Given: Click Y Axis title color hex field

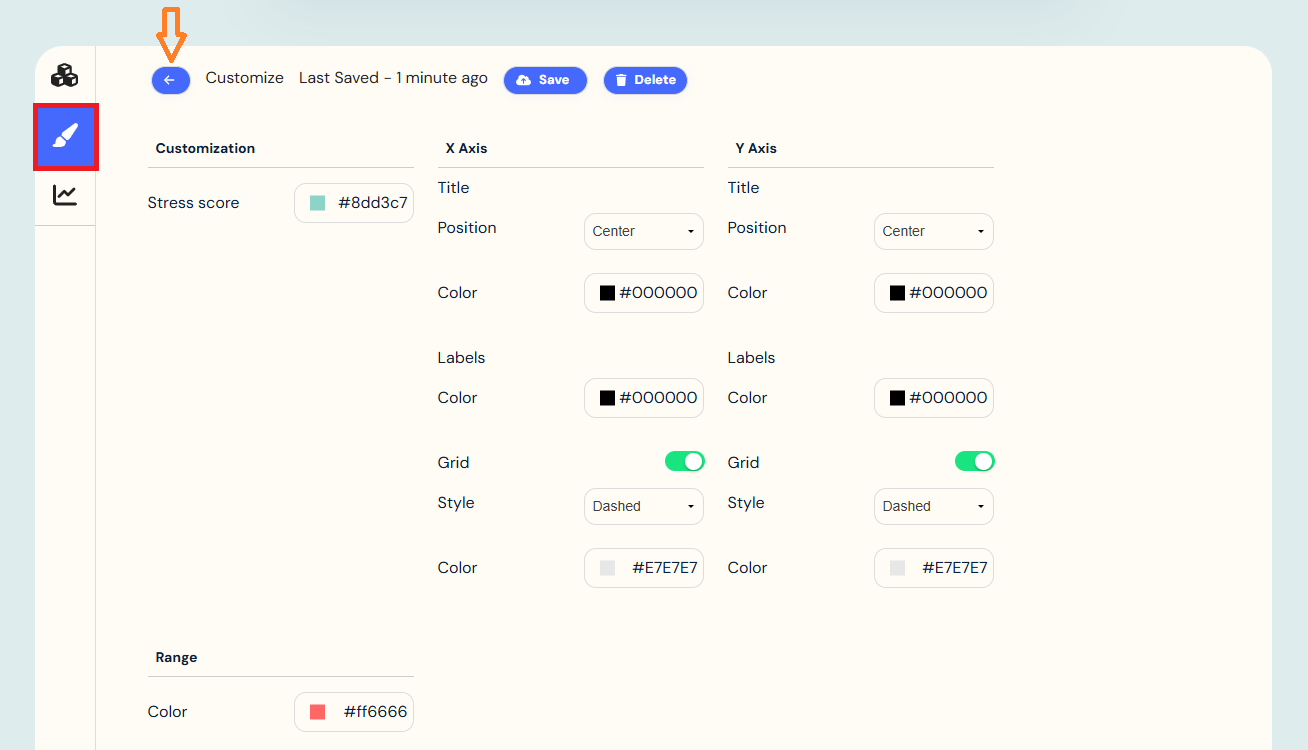Looking at the screenshot, I should pos(948,293).
